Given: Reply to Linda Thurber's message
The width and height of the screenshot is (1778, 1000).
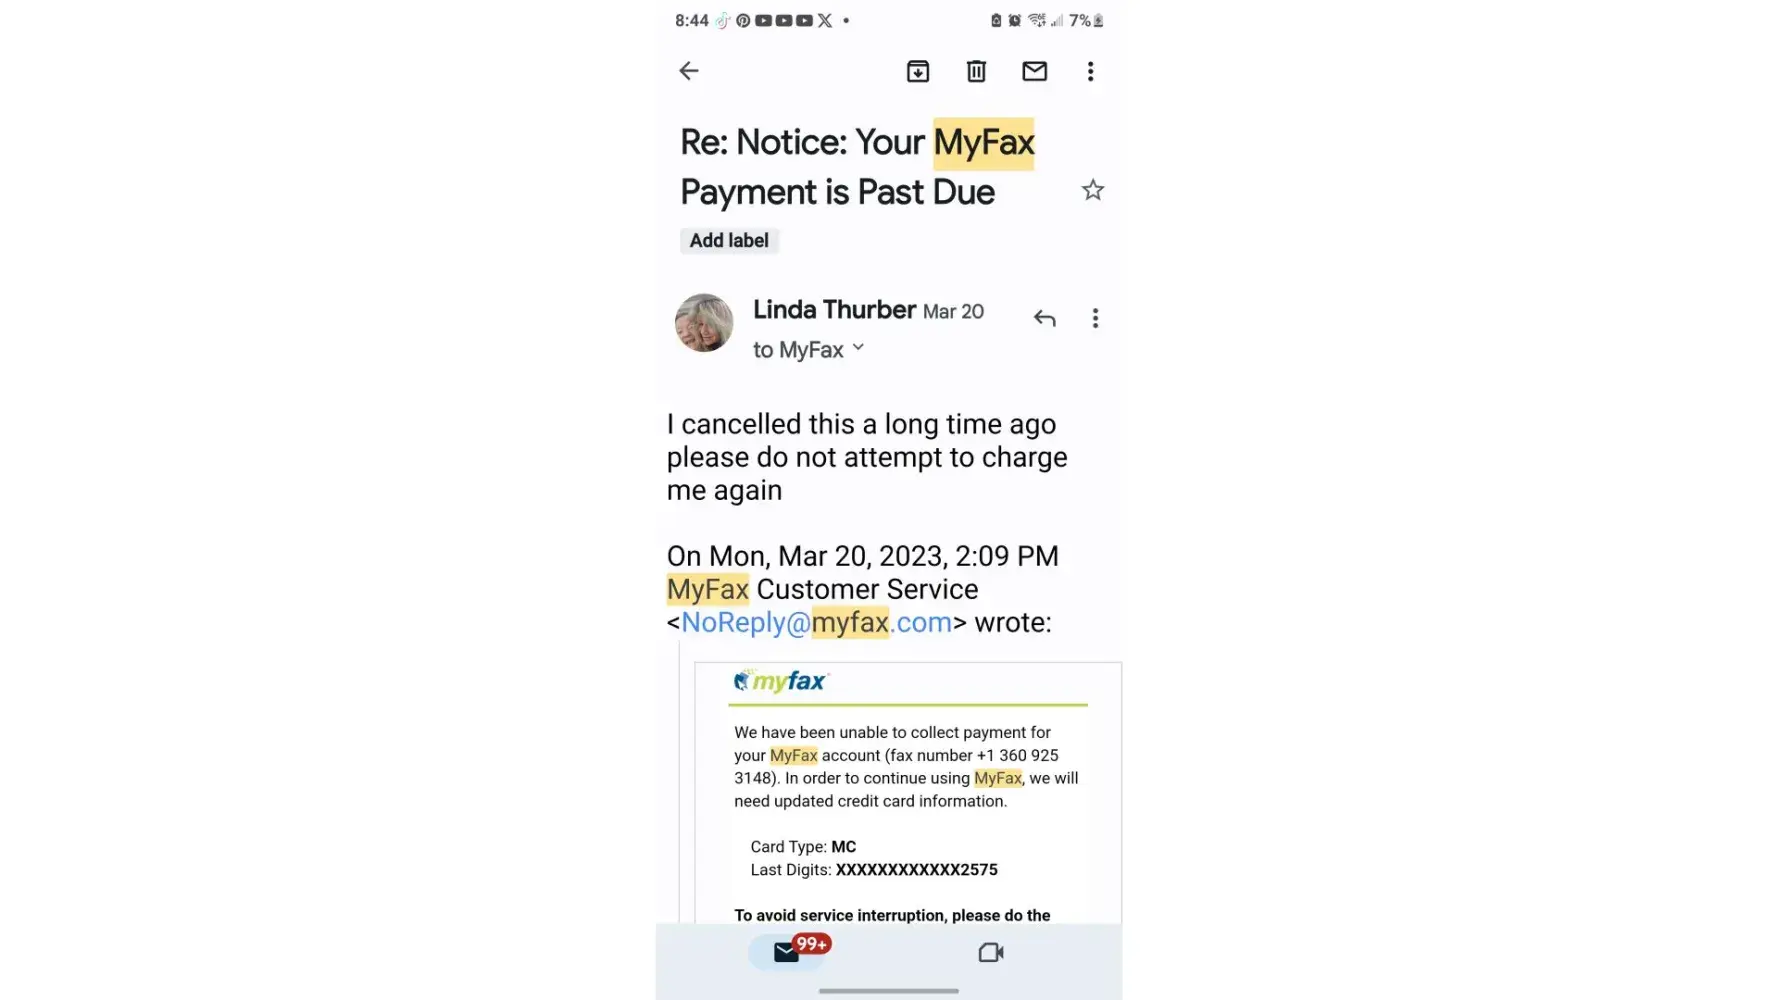Looking at the screenshot, I should click(x=1044, y=318).
